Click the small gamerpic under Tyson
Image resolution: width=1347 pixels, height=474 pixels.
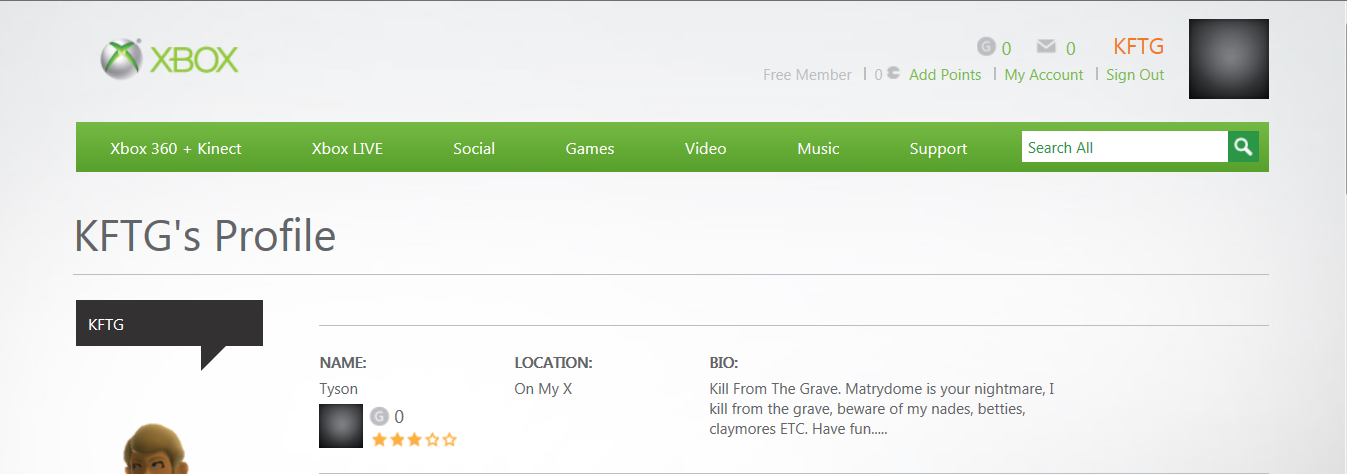[x=341, y=426]
